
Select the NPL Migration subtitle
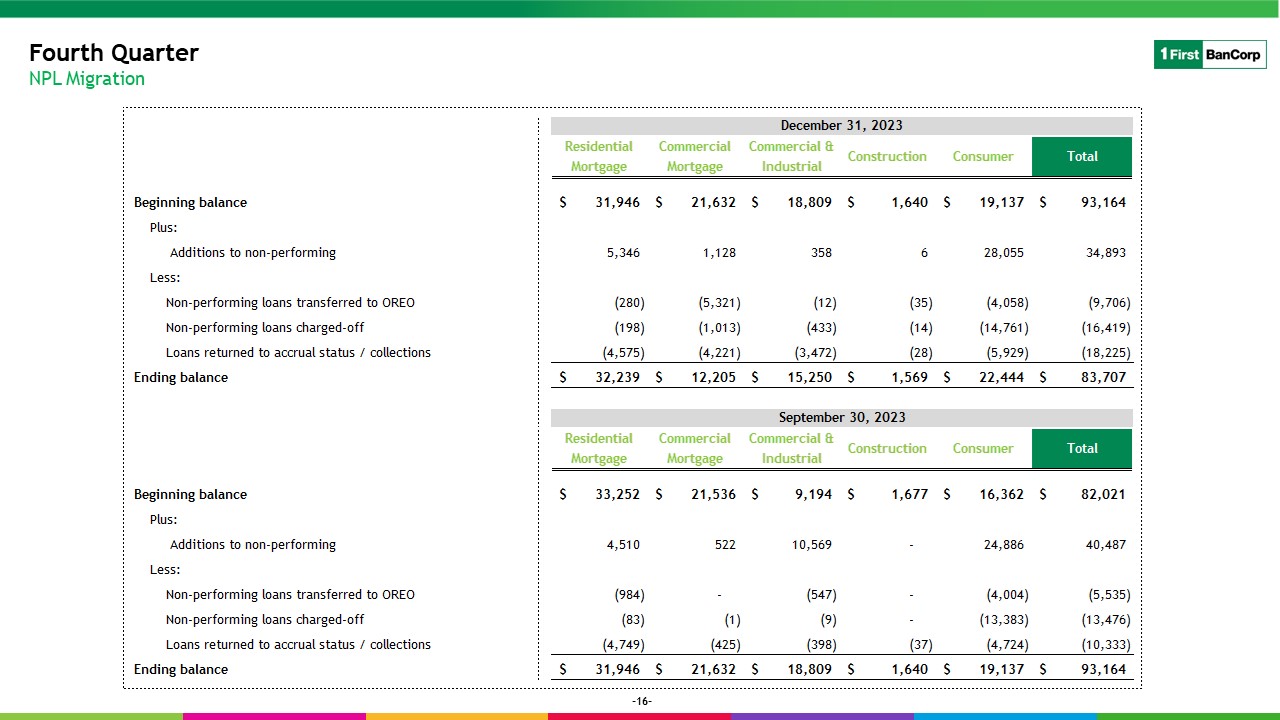(x=87, y=79)
